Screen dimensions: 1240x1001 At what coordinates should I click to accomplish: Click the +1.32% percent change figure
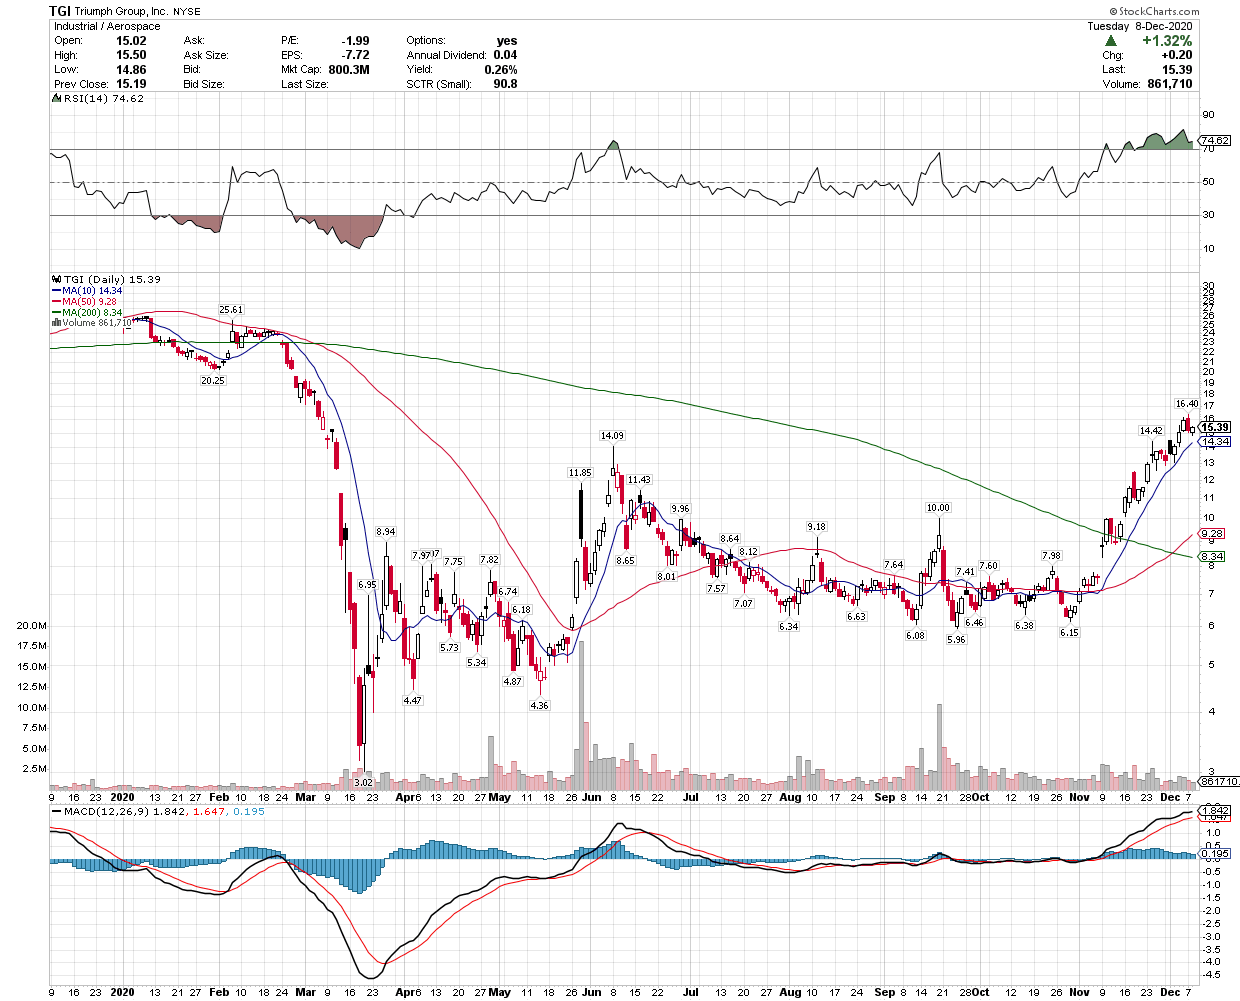pos(1167,41)
